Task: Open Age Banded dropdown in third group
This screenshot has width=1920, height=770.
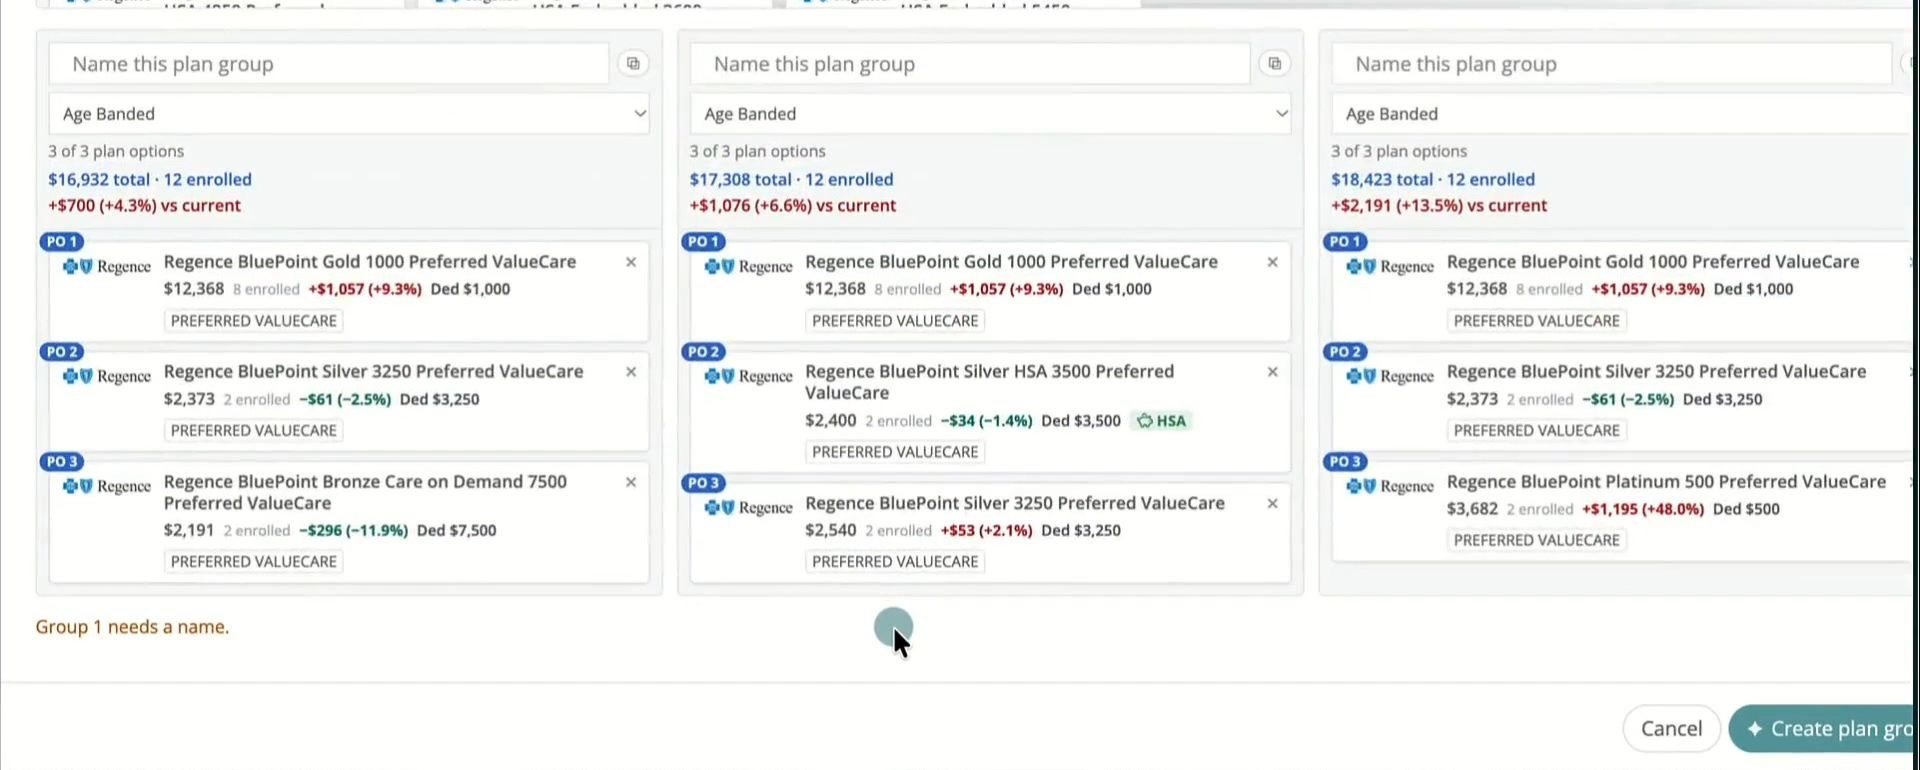Action: tap(1622, 114)
